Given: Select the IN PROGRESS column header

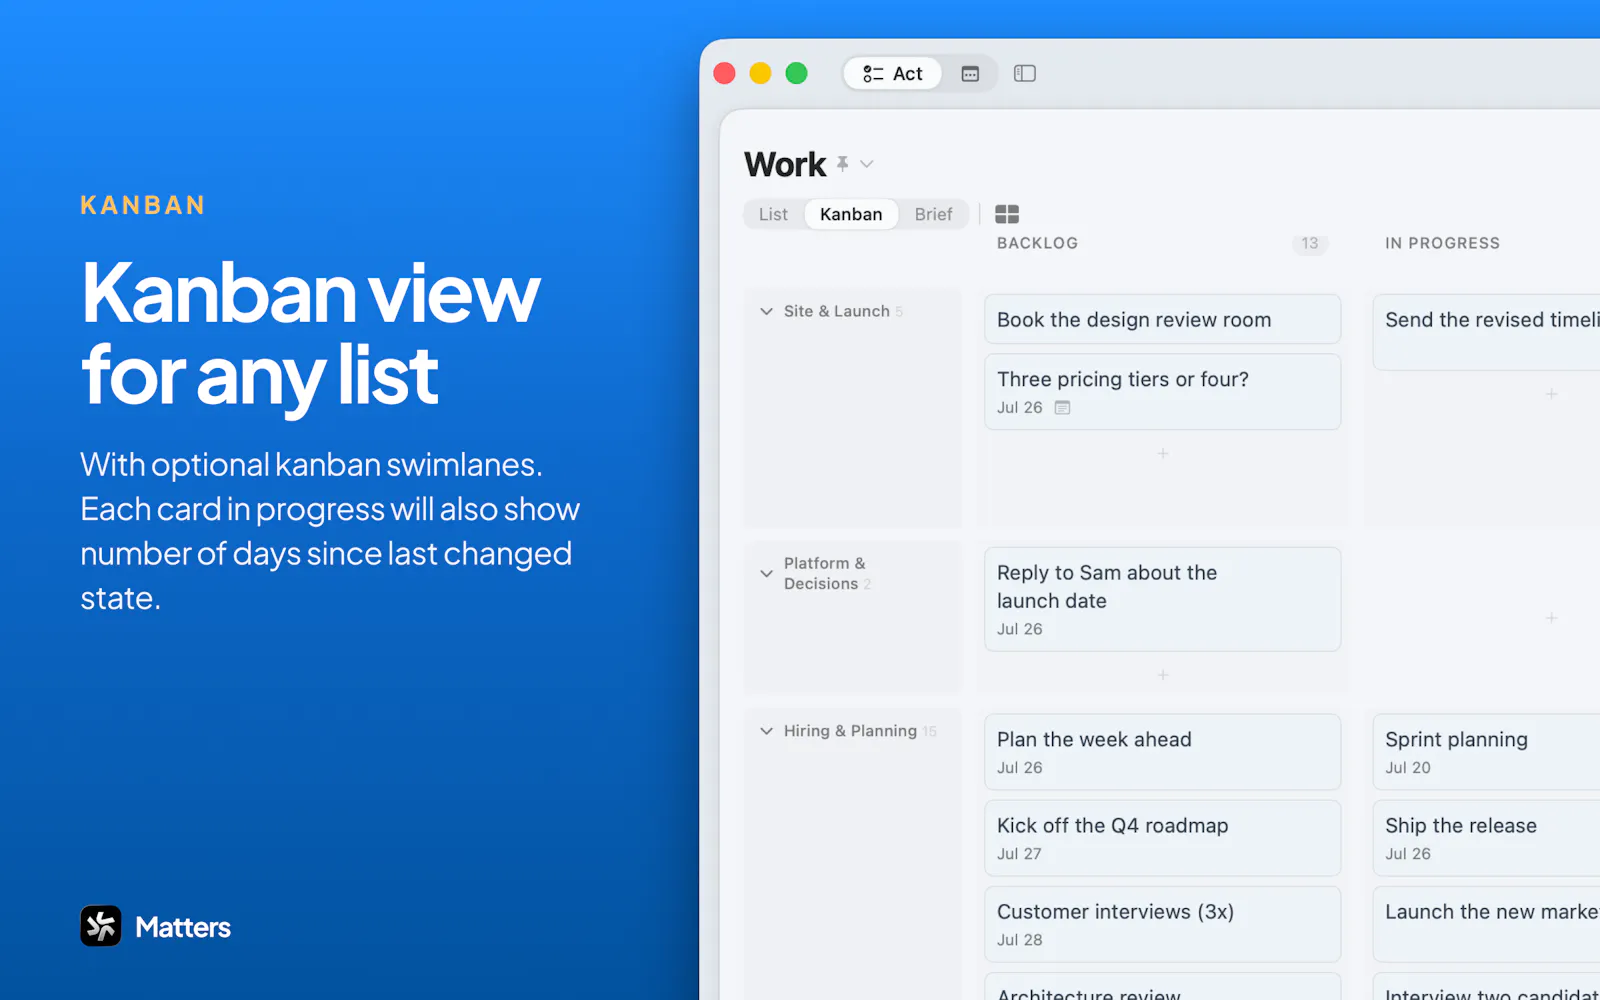Looking at the screenshot, I should [1442, 243].
